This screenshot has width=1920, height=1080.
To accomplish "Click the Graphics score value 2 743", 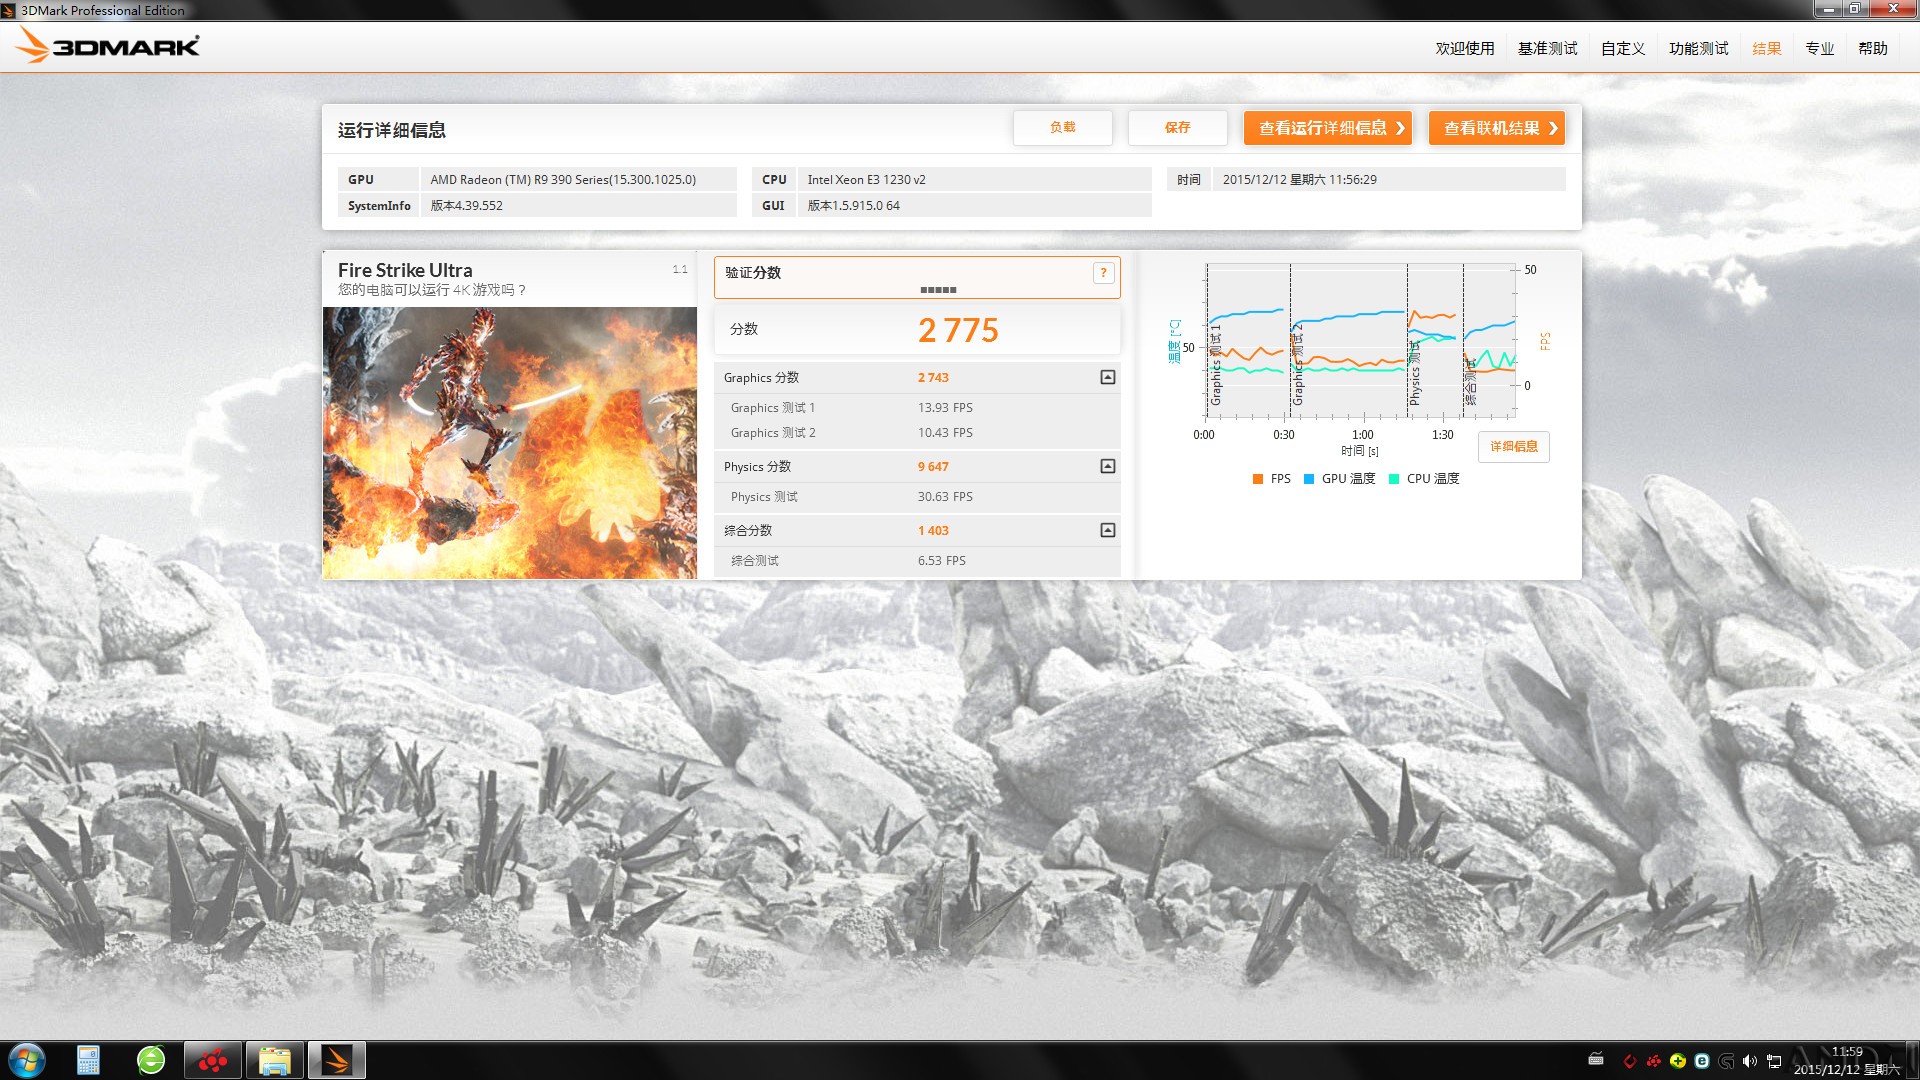I will click(x=933, y=378).
